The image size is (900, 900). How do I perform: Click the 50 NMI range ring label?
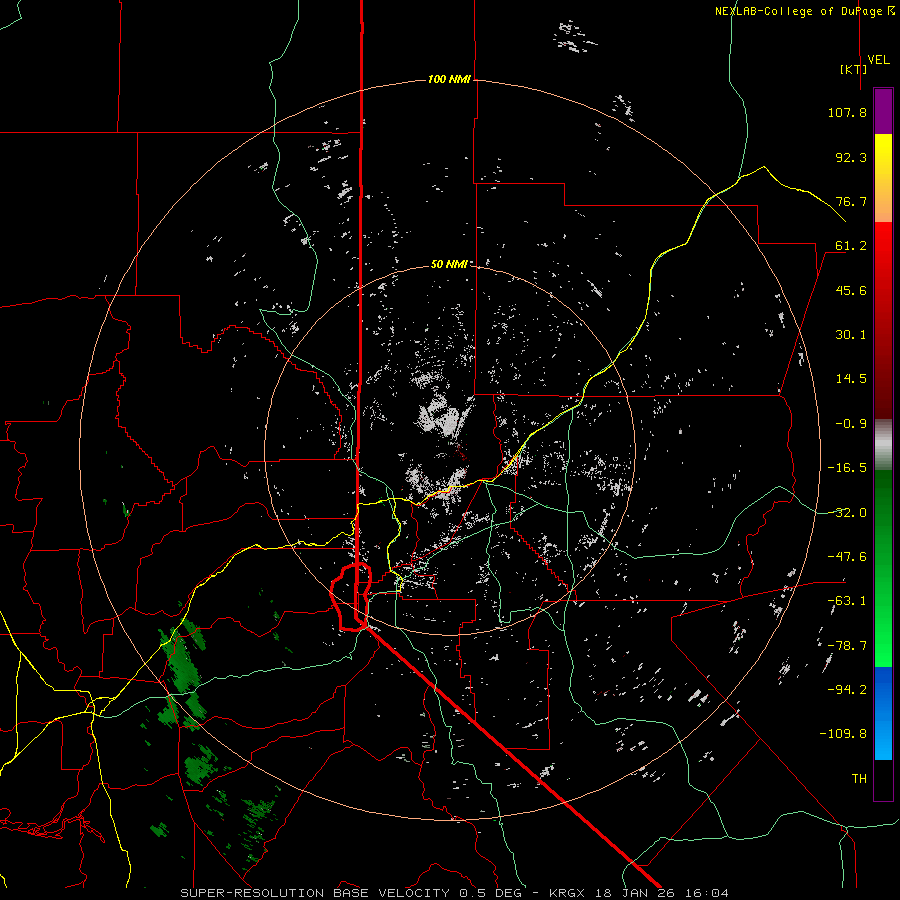pos(449,265)
